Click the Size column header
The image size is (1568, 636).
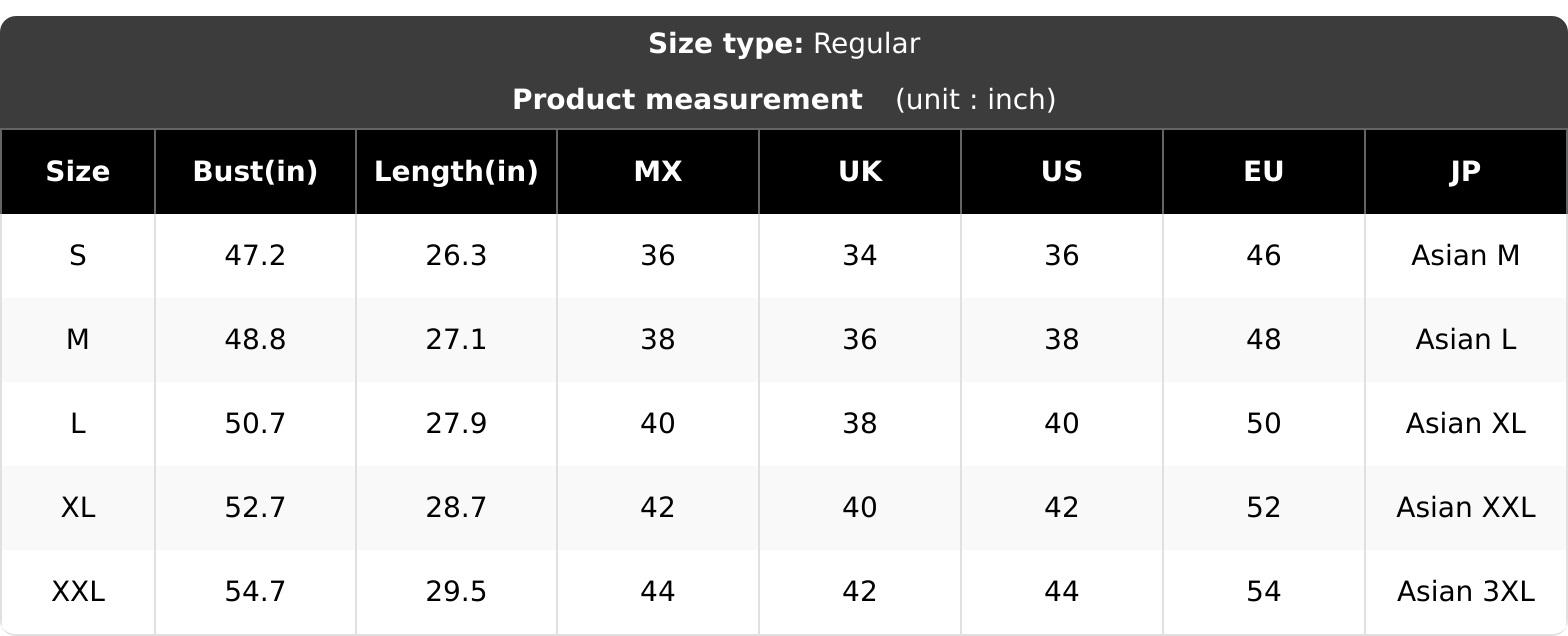coord(78,172)
